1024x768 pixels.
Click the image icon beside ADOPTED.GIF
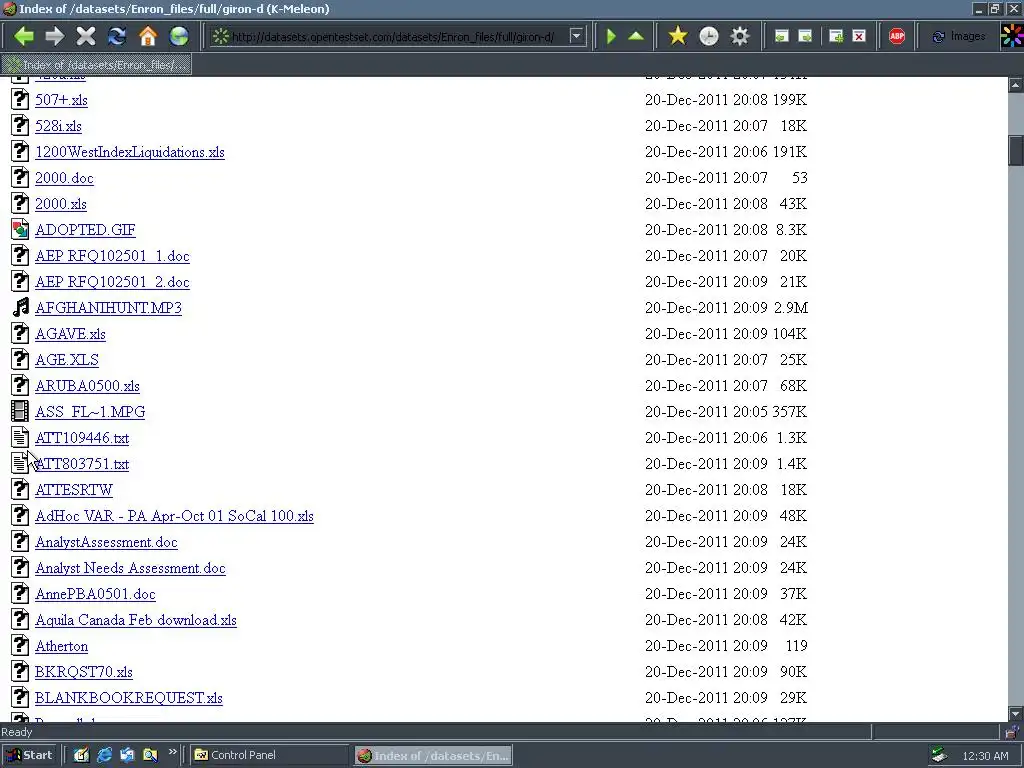(x=20, y=229)
